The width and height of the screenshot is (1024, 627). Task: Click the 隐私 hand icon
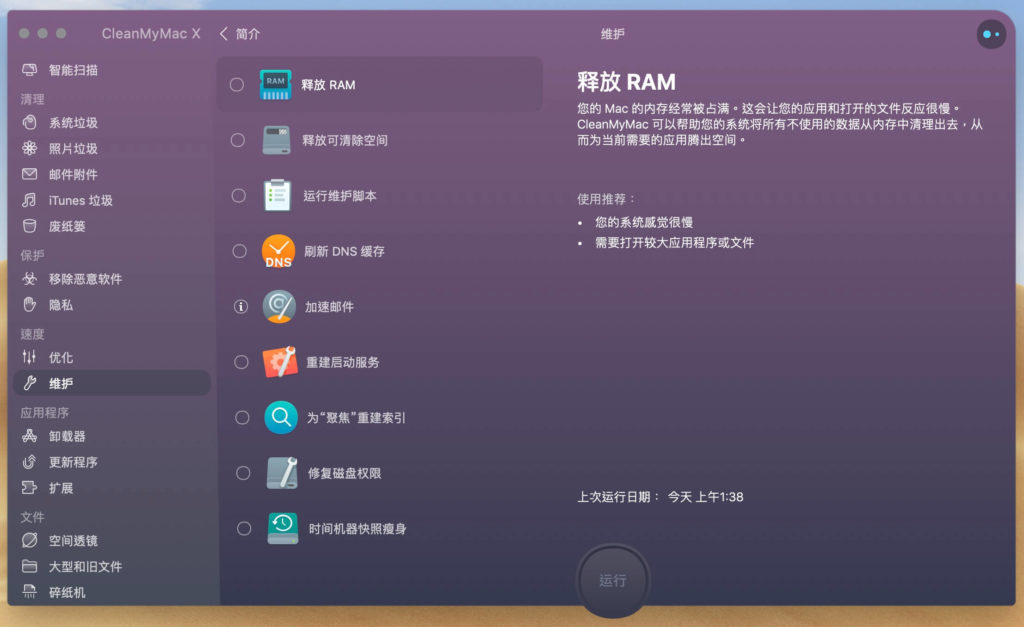pos(29,304)
